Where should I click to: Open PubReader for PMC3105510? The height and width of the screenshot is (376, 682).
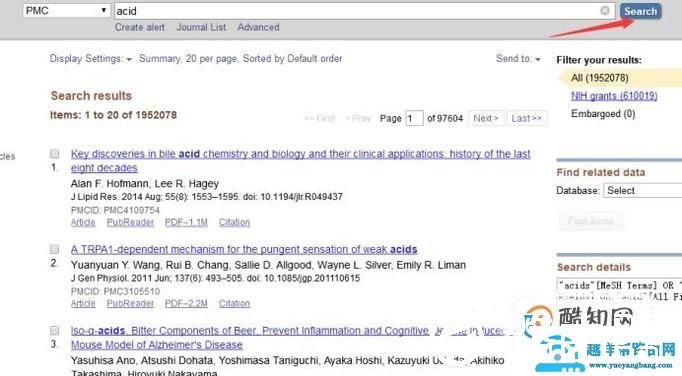[x=130, y=303]
